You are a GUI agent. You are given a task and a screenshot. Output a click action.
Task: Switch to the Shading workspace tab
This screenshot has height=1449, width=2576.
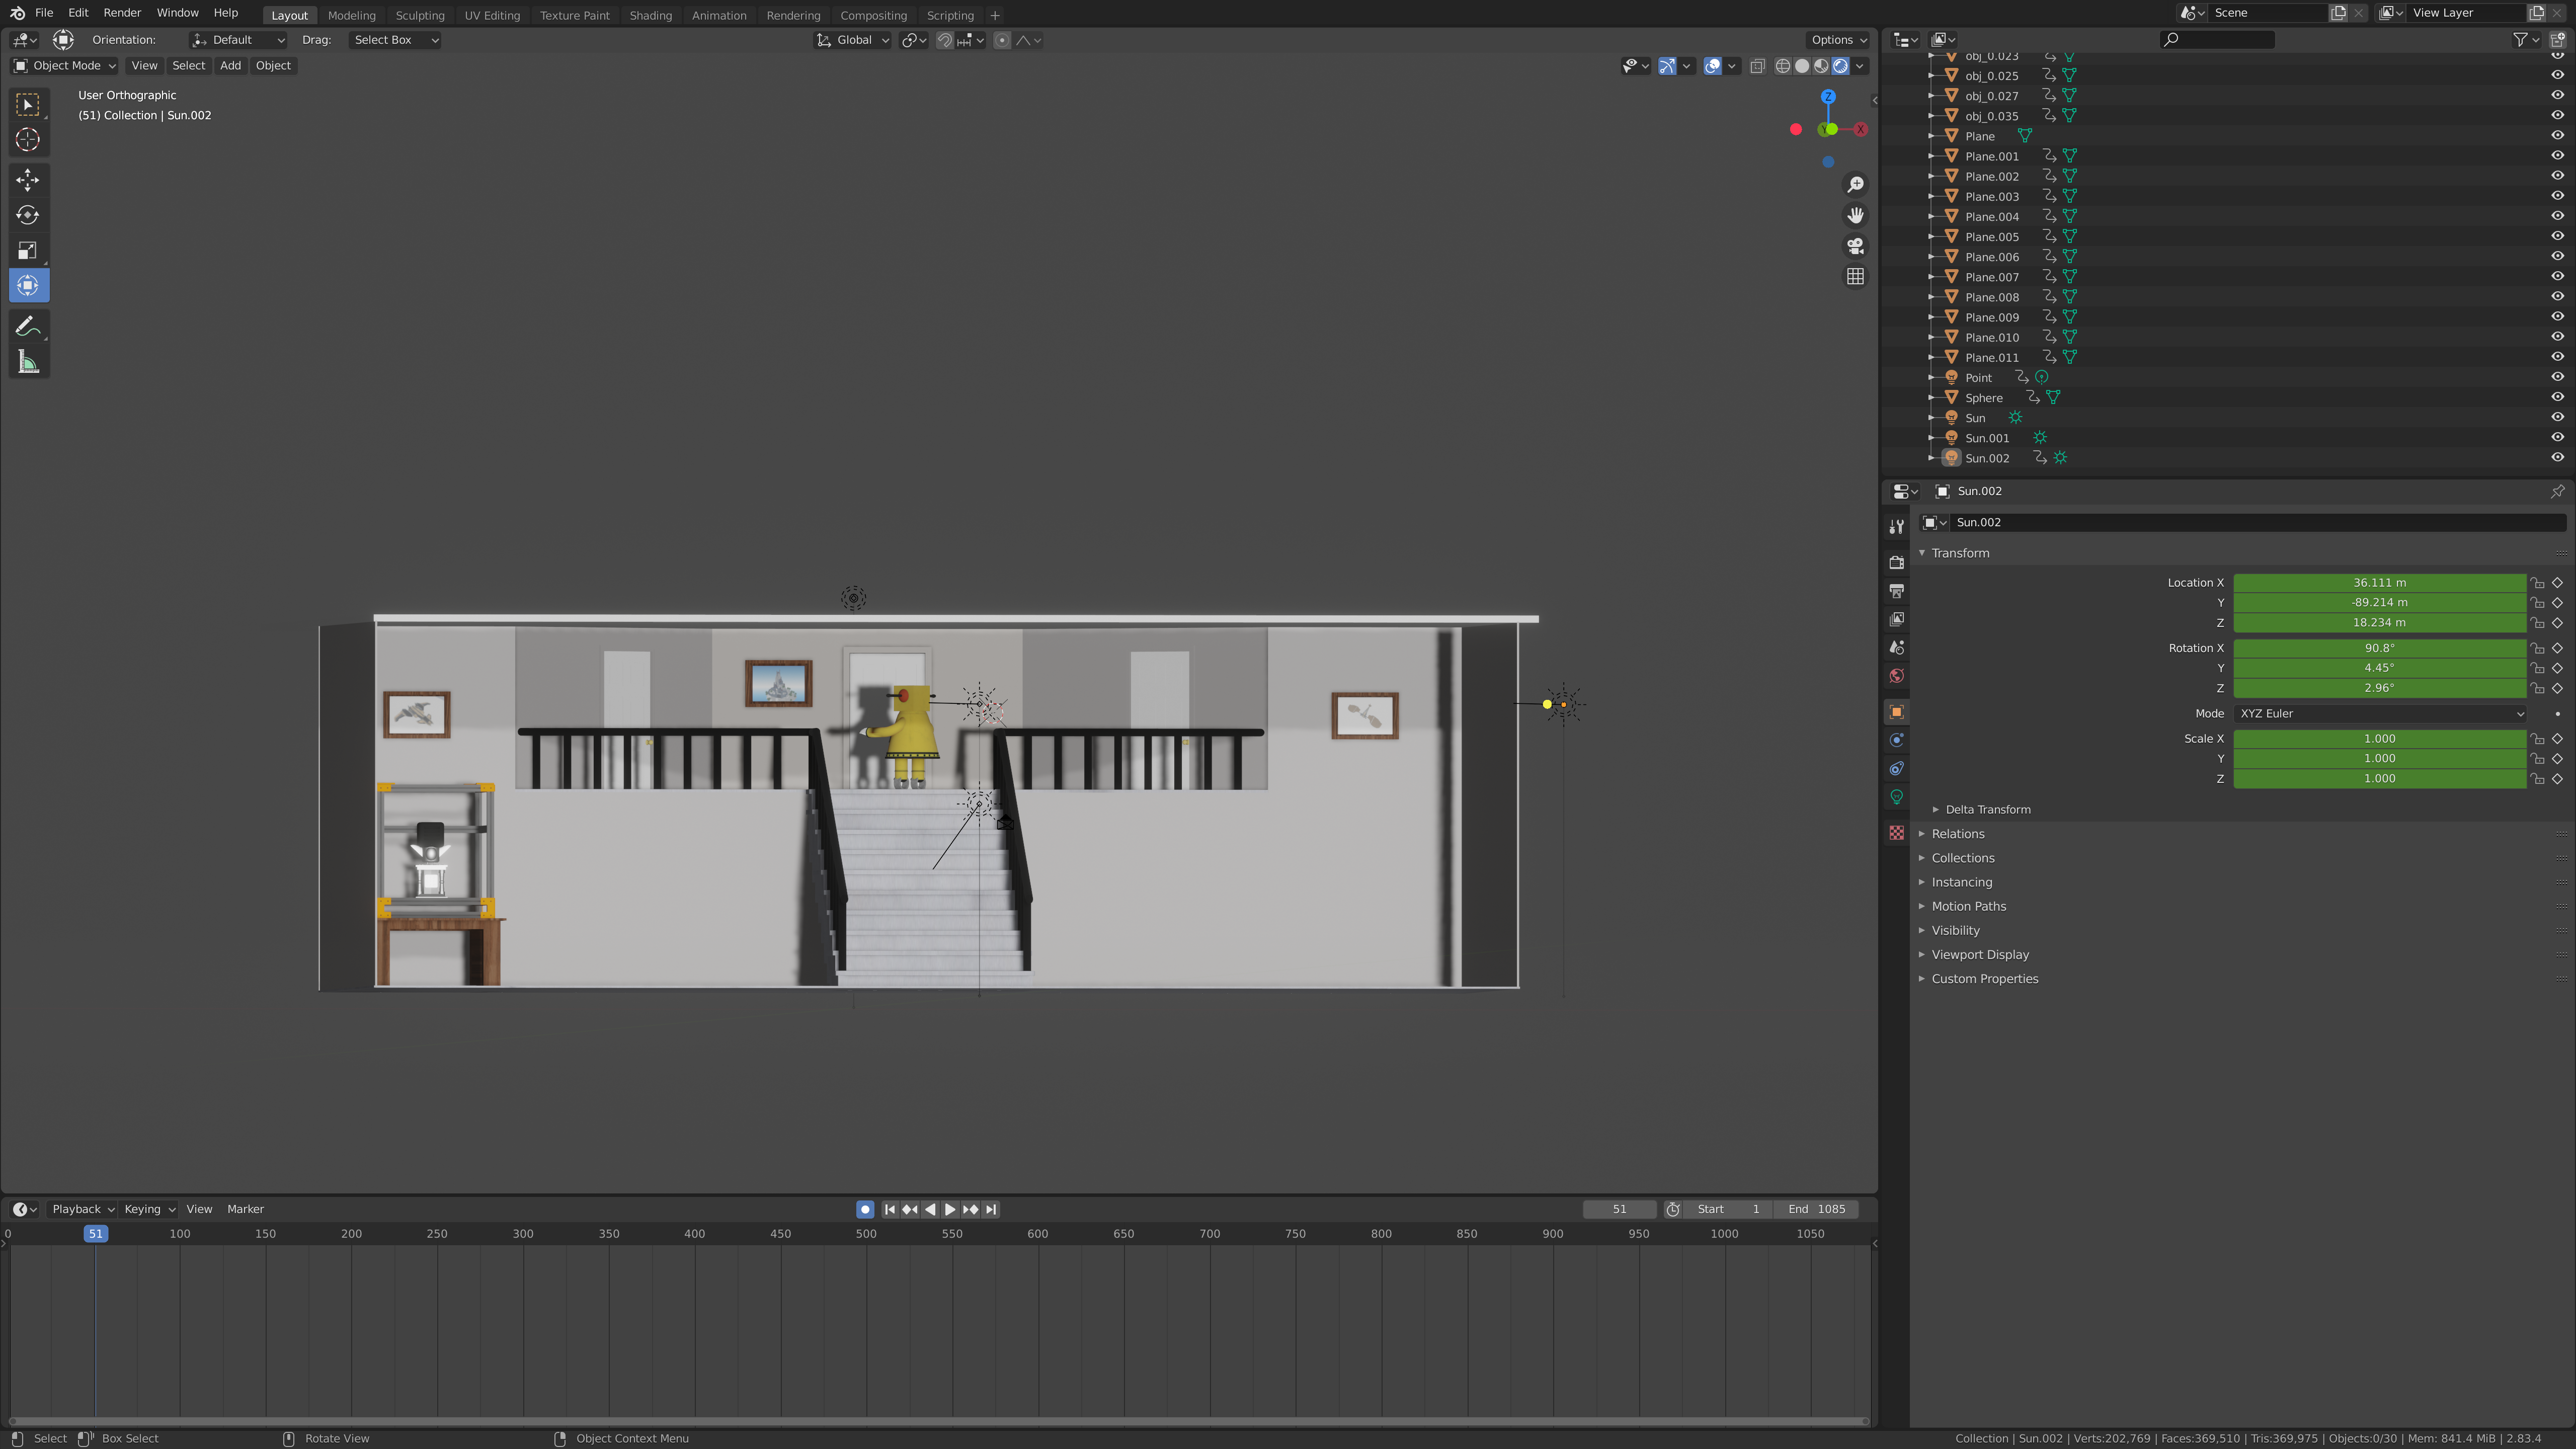tap(650, 15)
